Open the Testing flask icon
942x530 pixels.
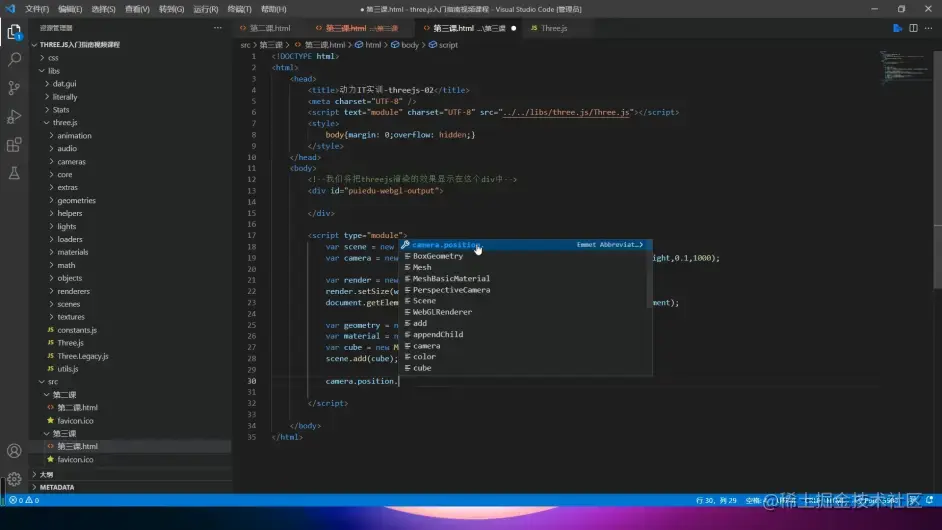[14, 173]
